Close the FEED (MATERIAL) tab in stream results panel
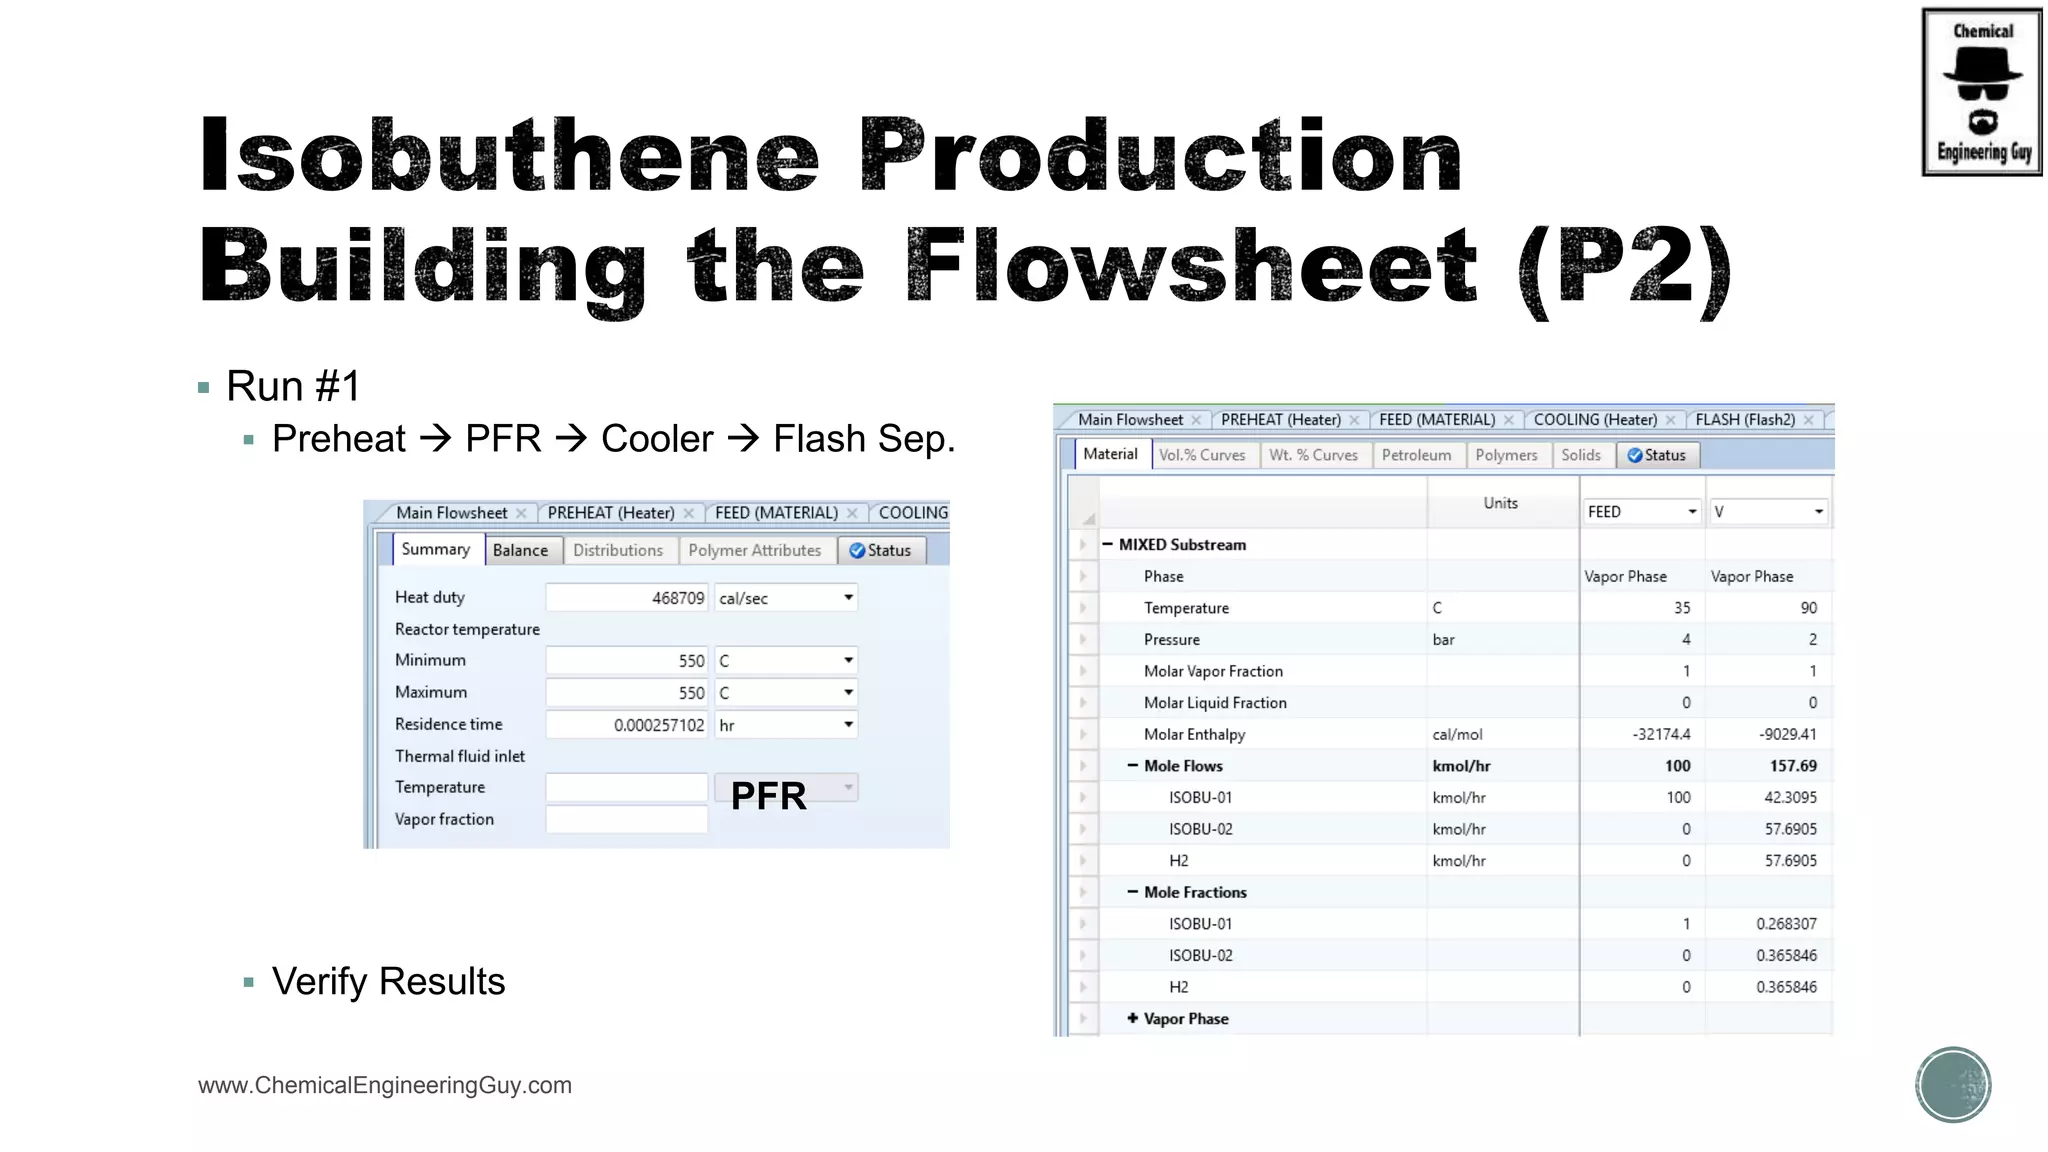This screenshot has width=2048, height=1152. pyautogui.click(x=1509, y=420)
